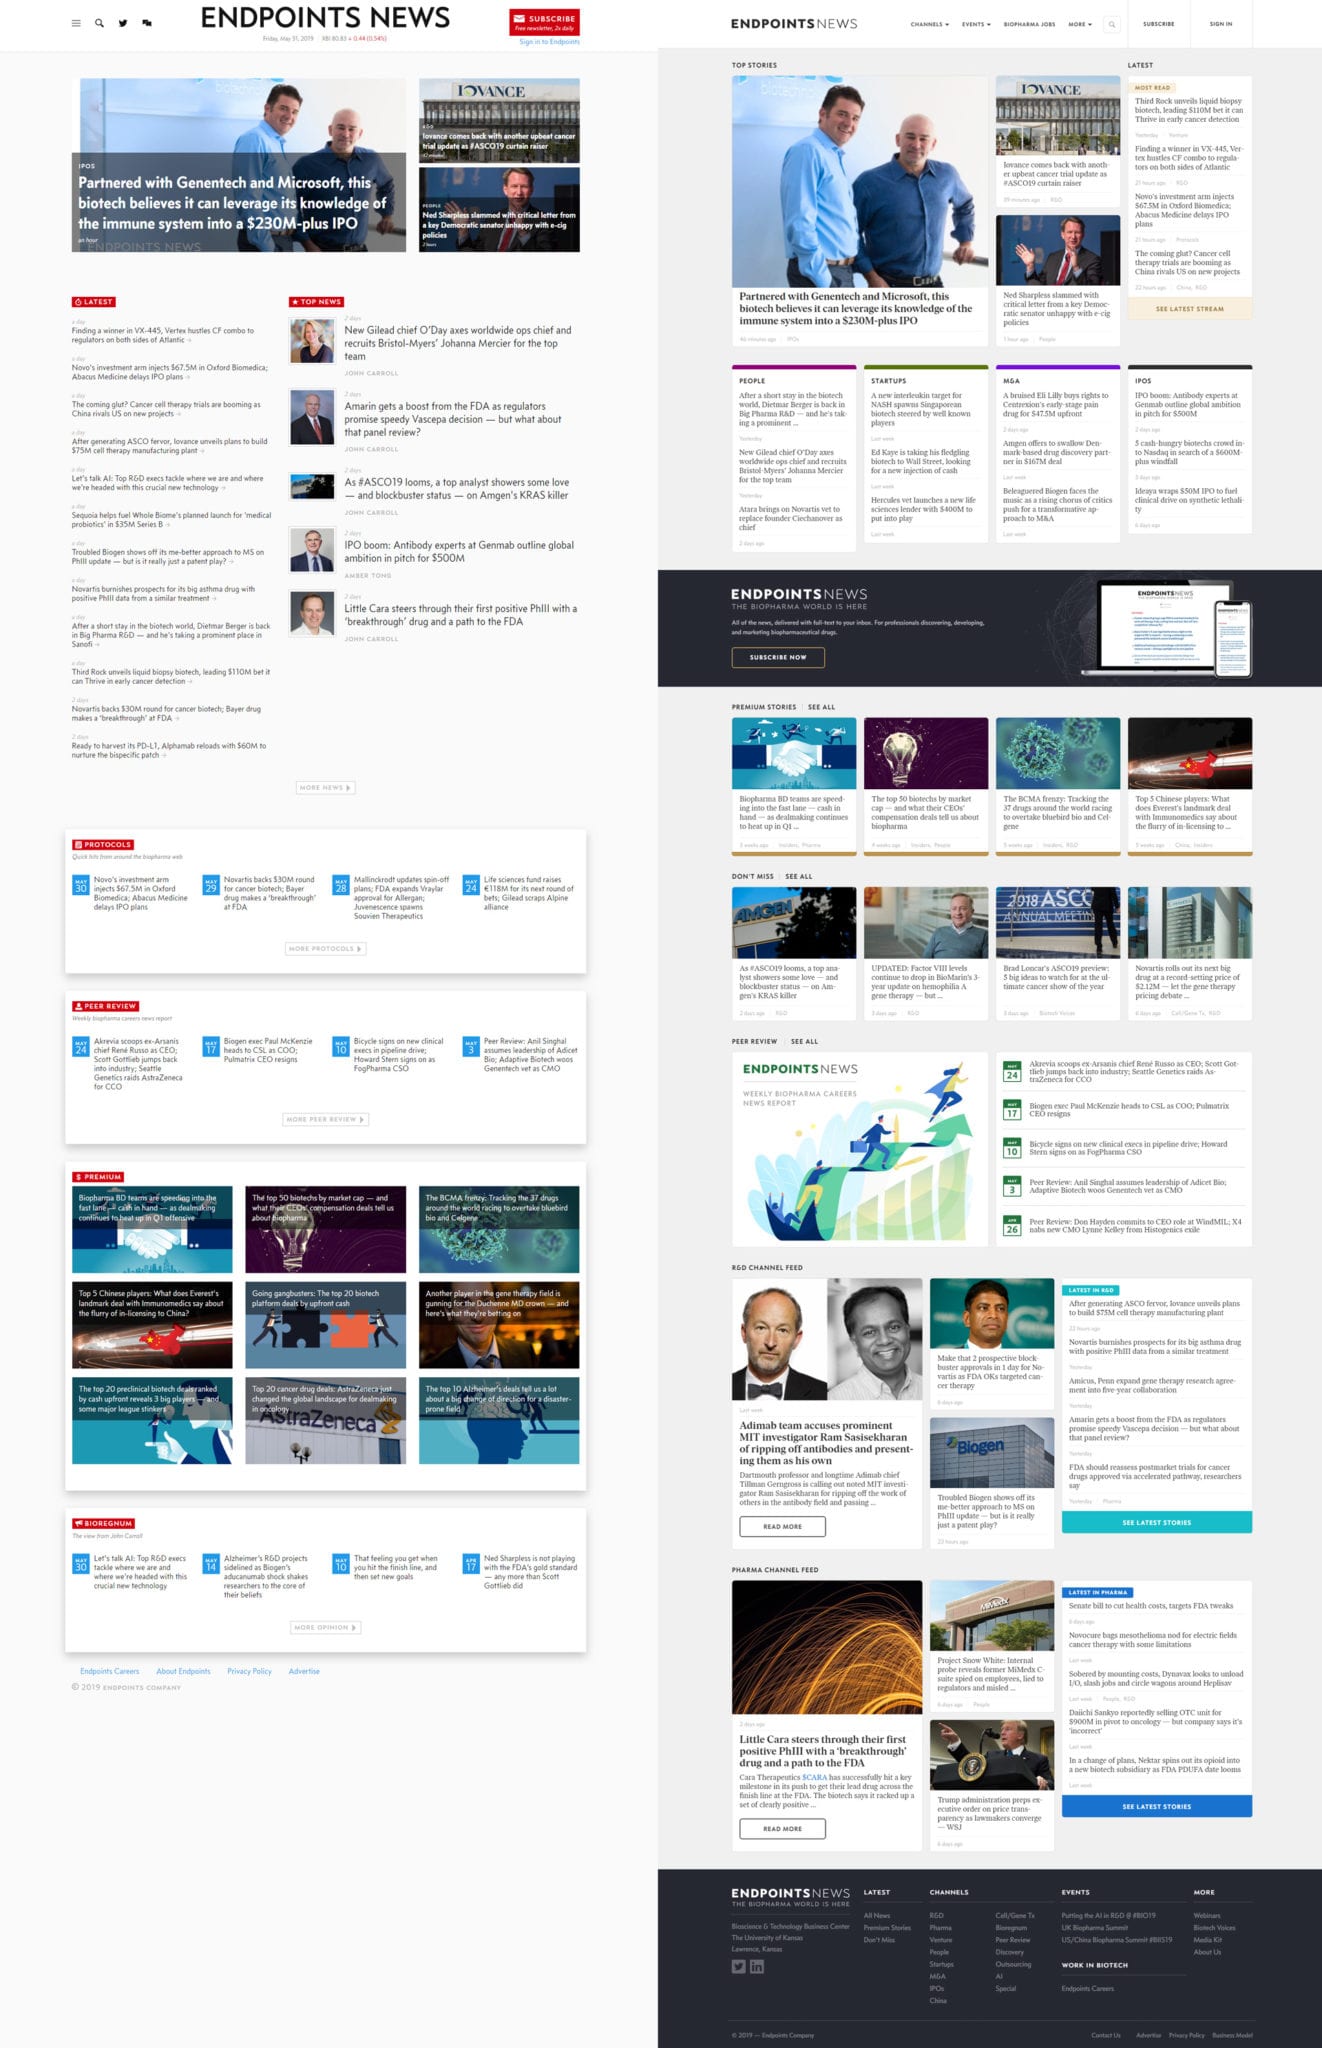Click the red PROTOCOLS section tag
The image size is (1322, 2048).
pos(104,845)
